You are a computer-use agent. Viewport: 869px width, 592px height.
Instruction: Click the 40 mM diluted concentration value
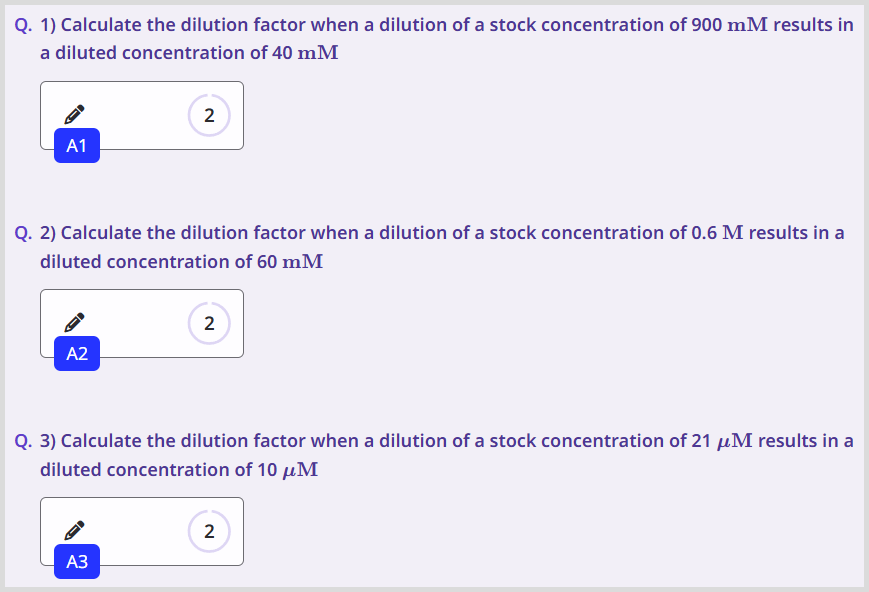click(x=305, y=53)
